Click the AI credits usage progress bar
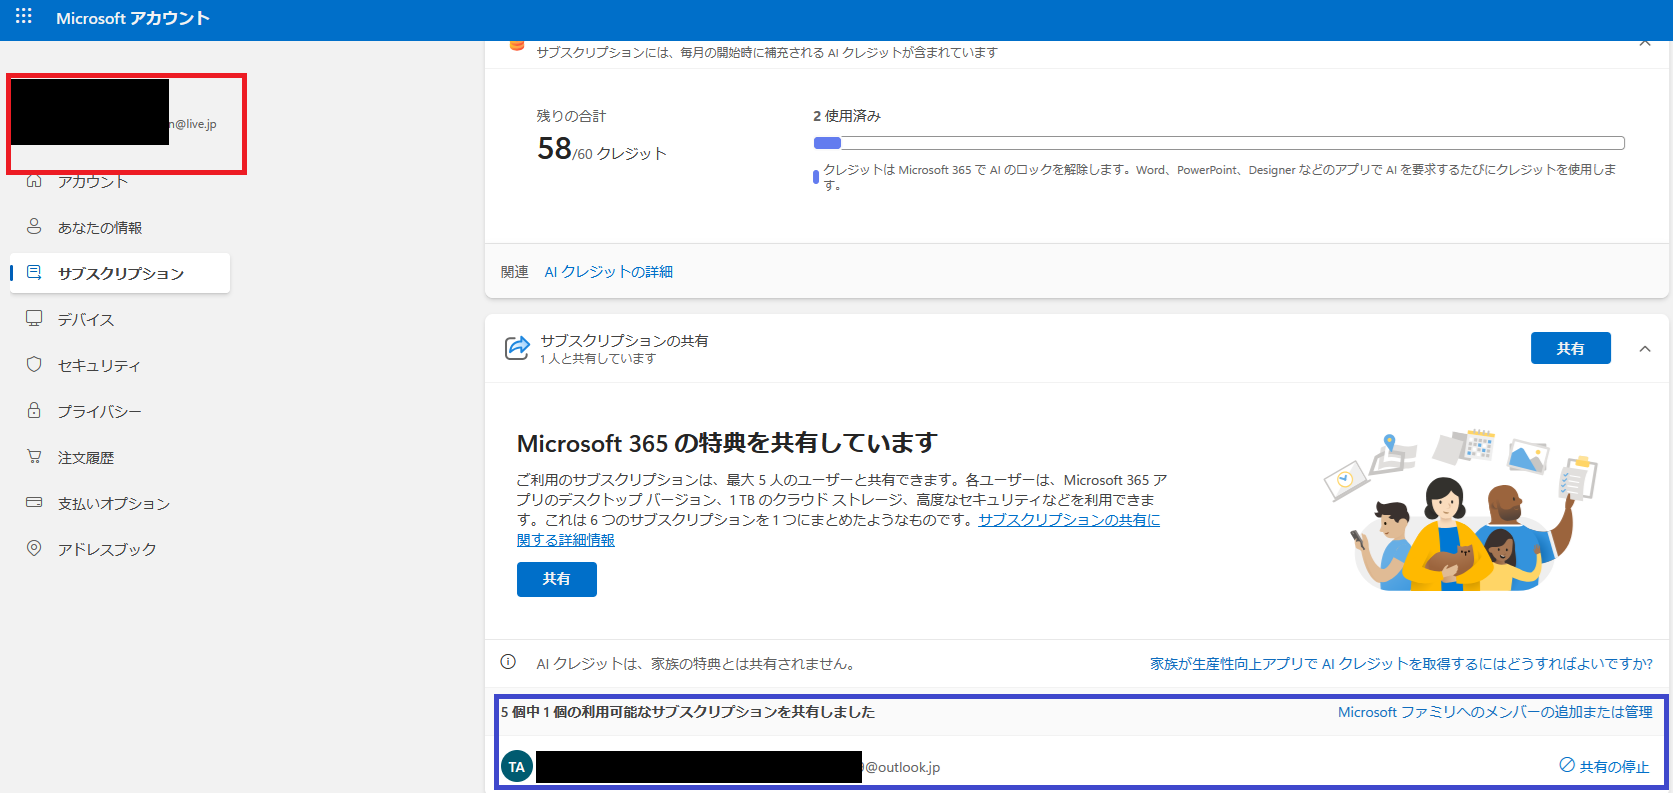Screen dimensions: 1673x793 tap(1219, 143)
